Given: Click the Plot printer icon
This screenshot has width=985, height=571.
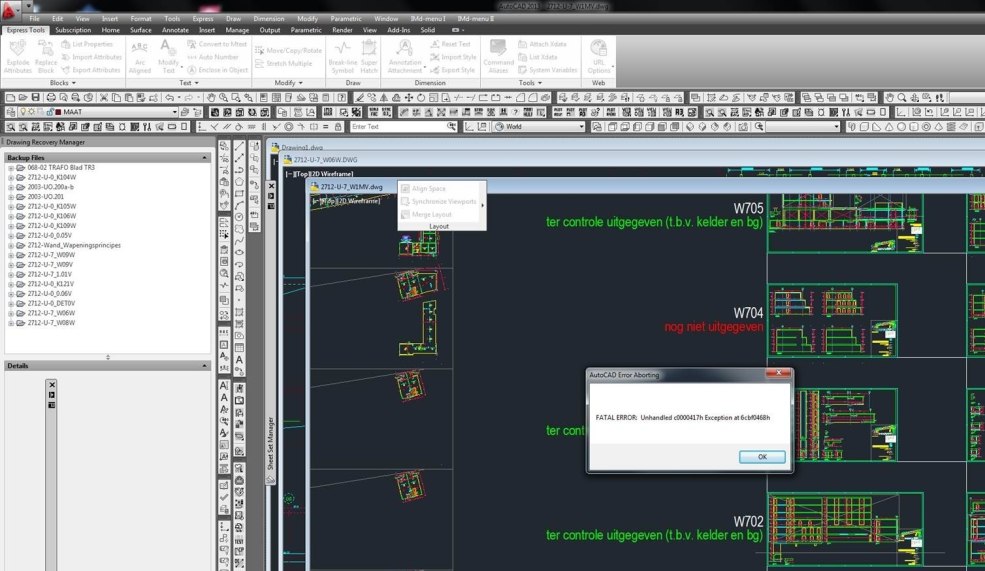Looking at the screenshot, I should click(x=51, y=97).
